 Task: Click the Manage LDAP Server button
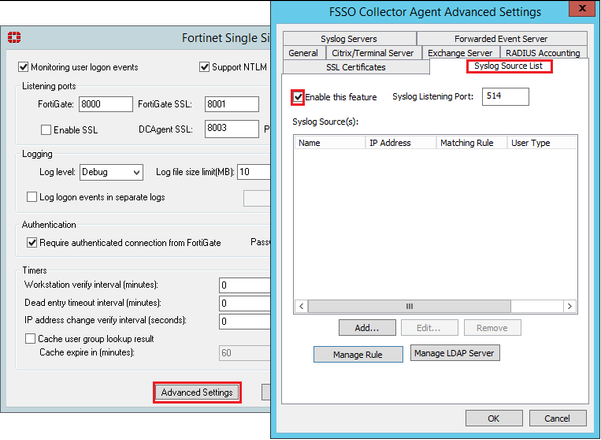point(455,353)
